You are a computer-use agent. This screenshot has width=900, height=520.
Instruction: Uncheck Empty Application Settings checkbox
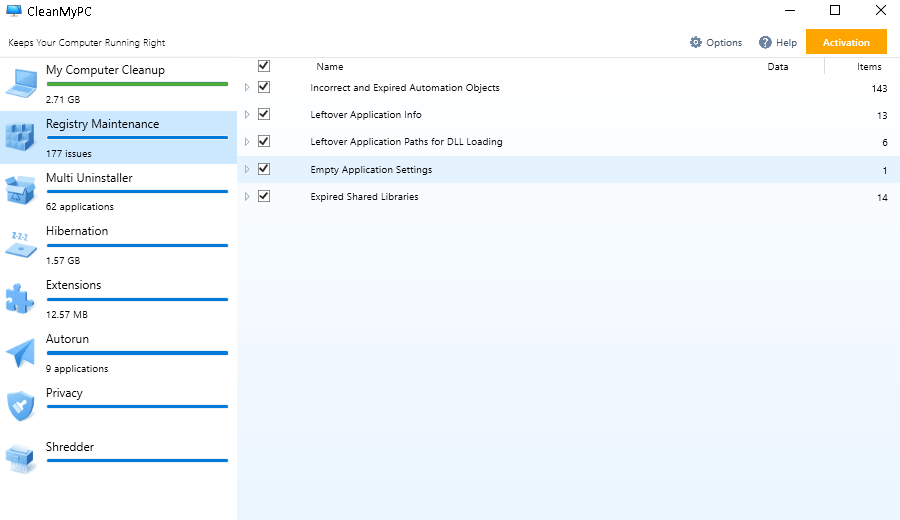tap(264, 169)
